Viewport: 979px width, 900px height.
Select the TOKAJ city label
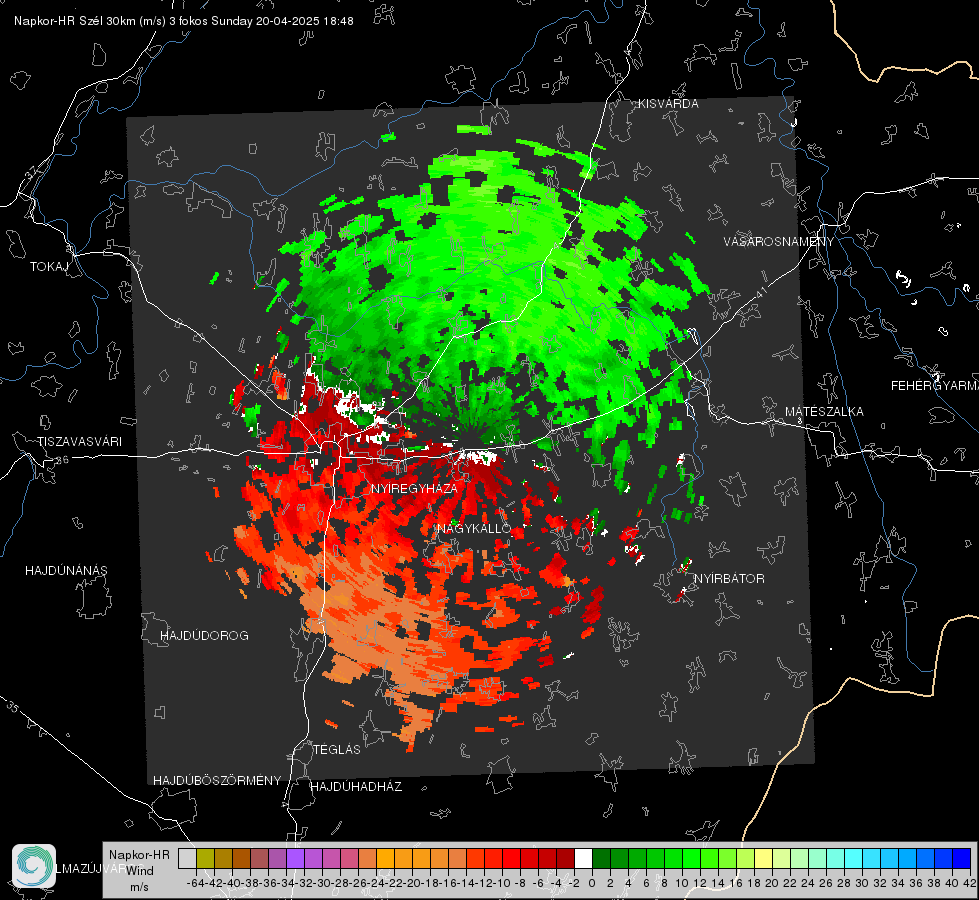(49, 267)
